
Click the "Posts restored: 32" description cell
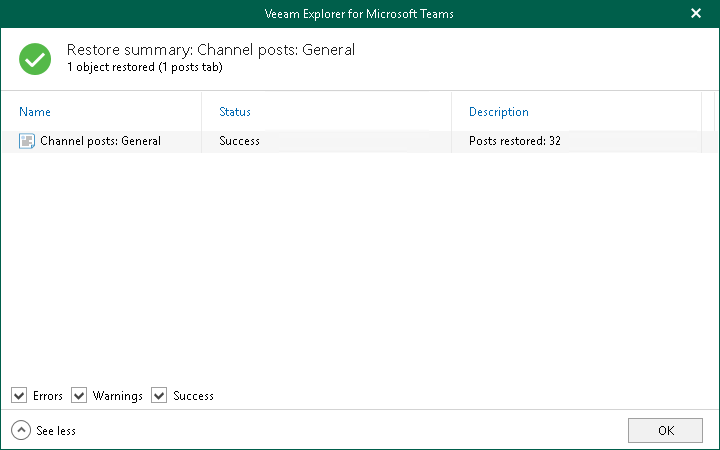pos(514,141)
